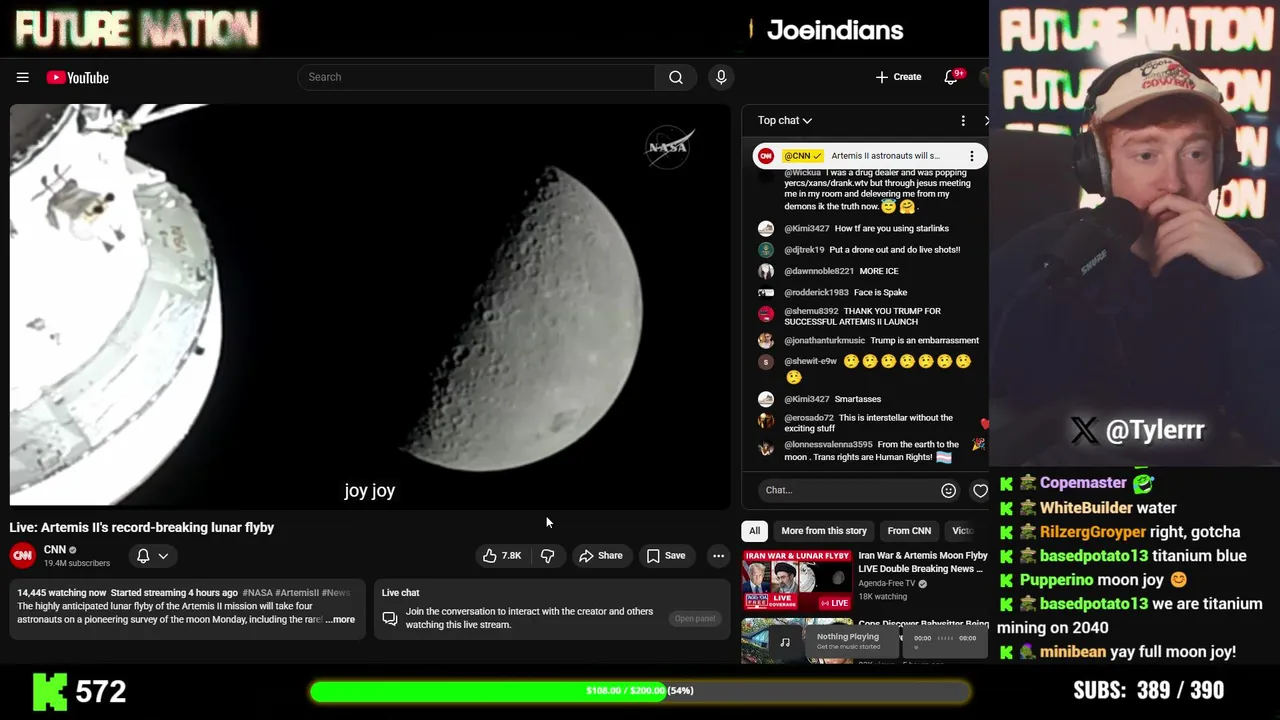The height and width of the screenshot is (720, 1280).
Task: Go to the YouTube home logo
Action: point(77,78)
